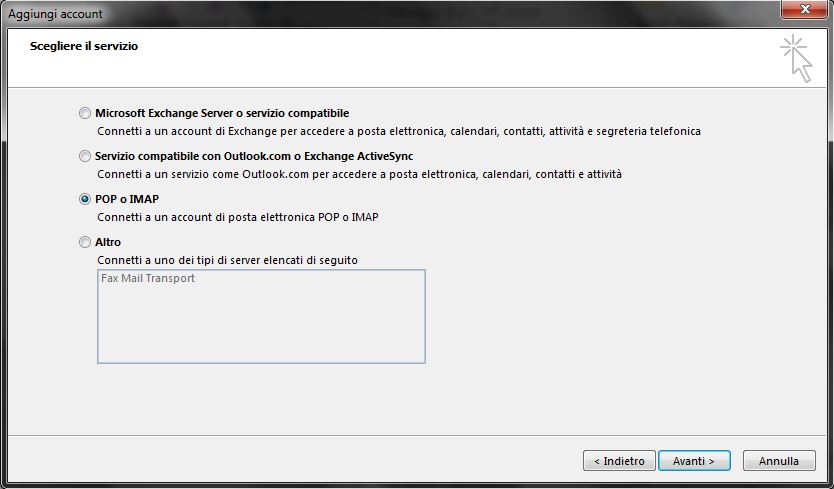
Task: Click the bold 'POP o IMAP' label text
Action: tap(127, 199)
